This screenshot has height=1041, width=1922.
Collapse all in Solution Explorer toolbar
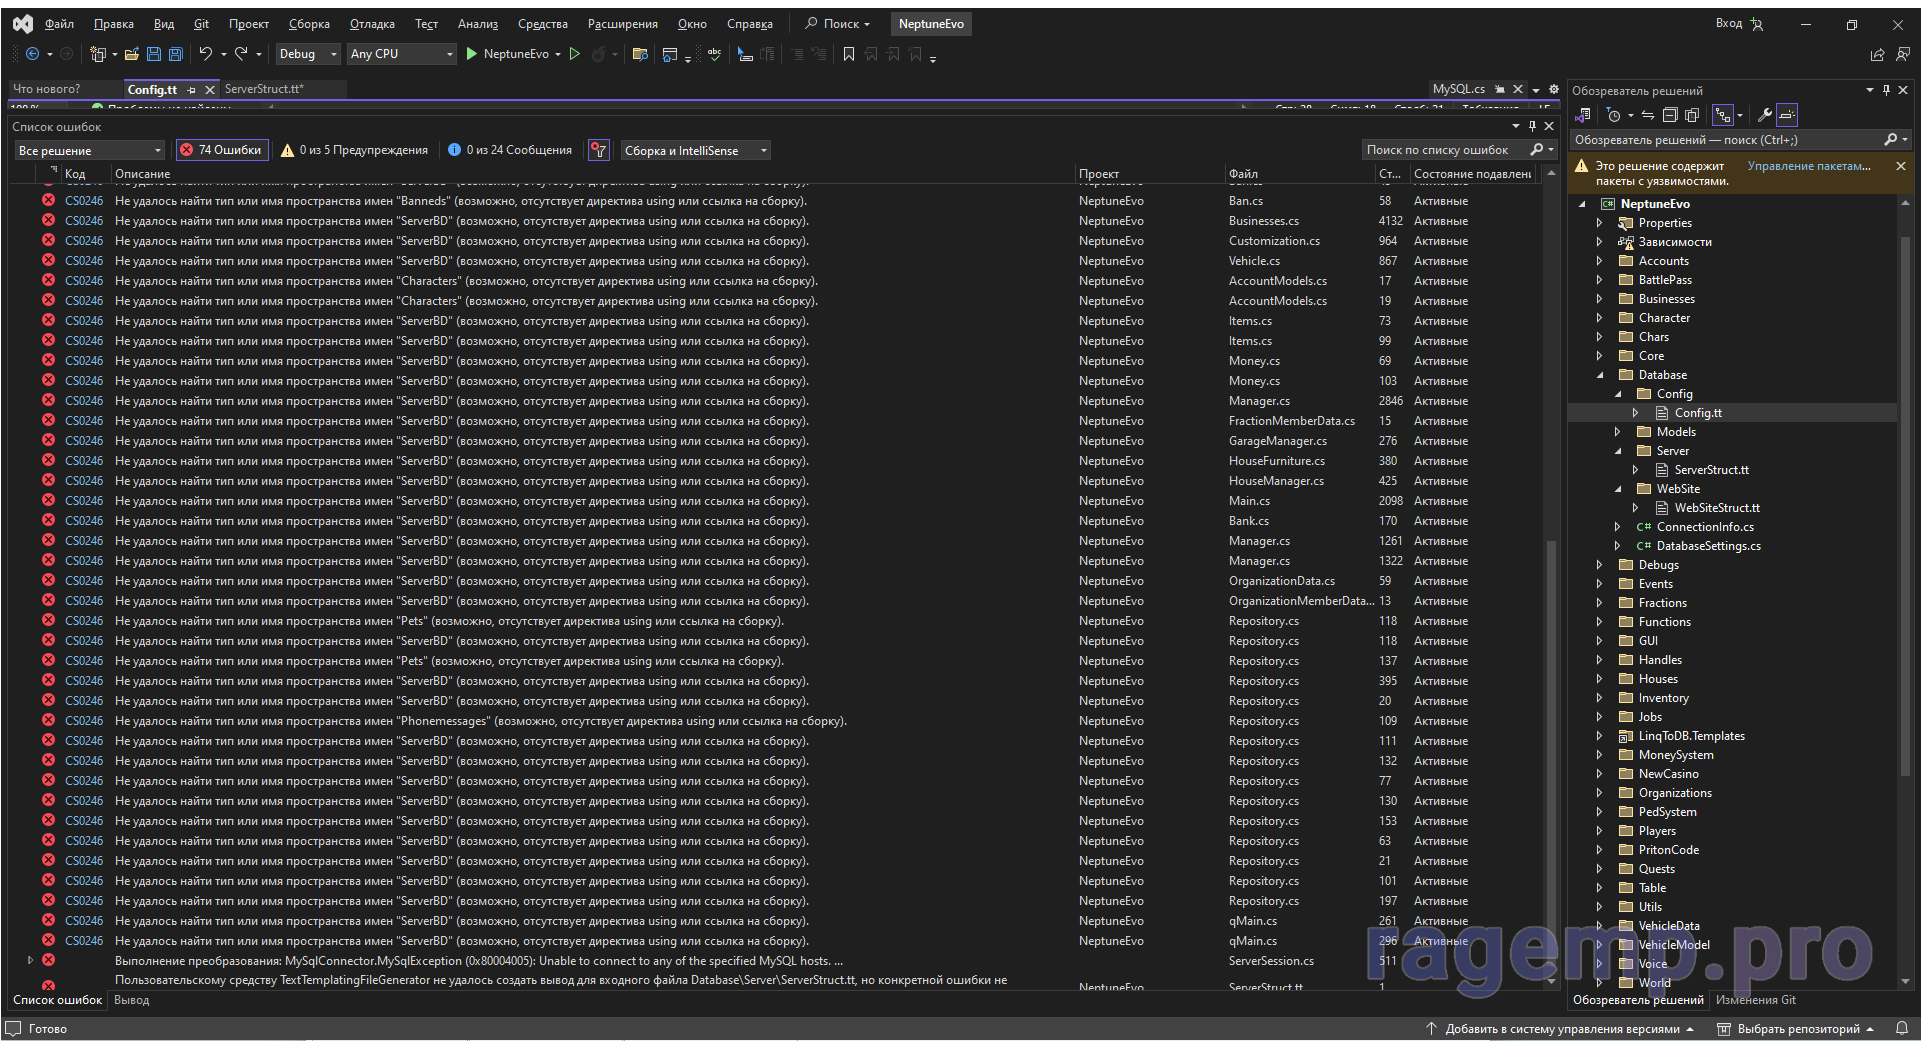pyautogui.click(x=1670, y=115)
